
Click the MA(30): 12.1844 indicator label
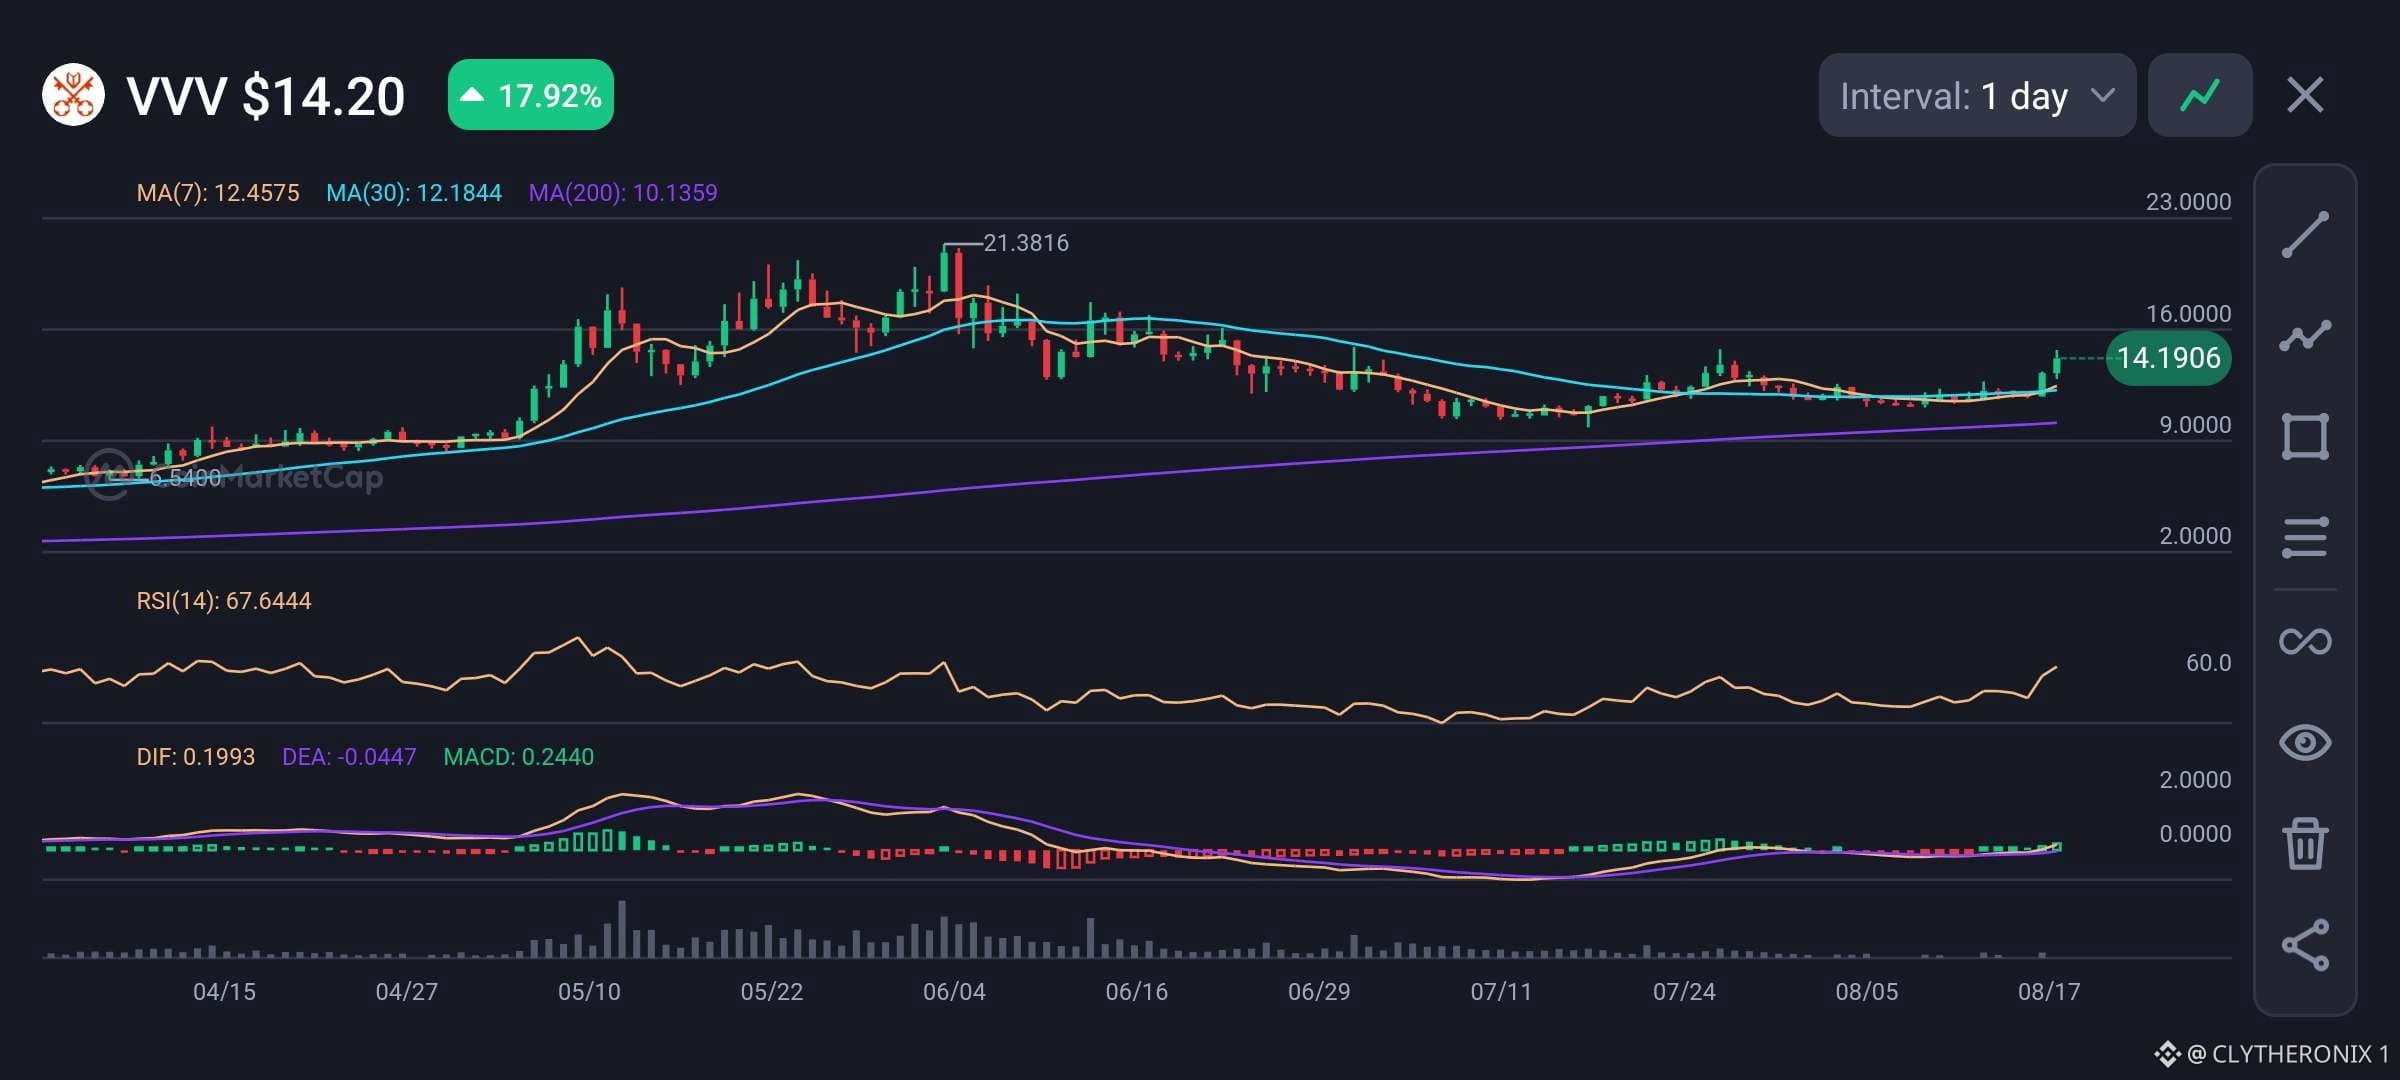(414, 193)
